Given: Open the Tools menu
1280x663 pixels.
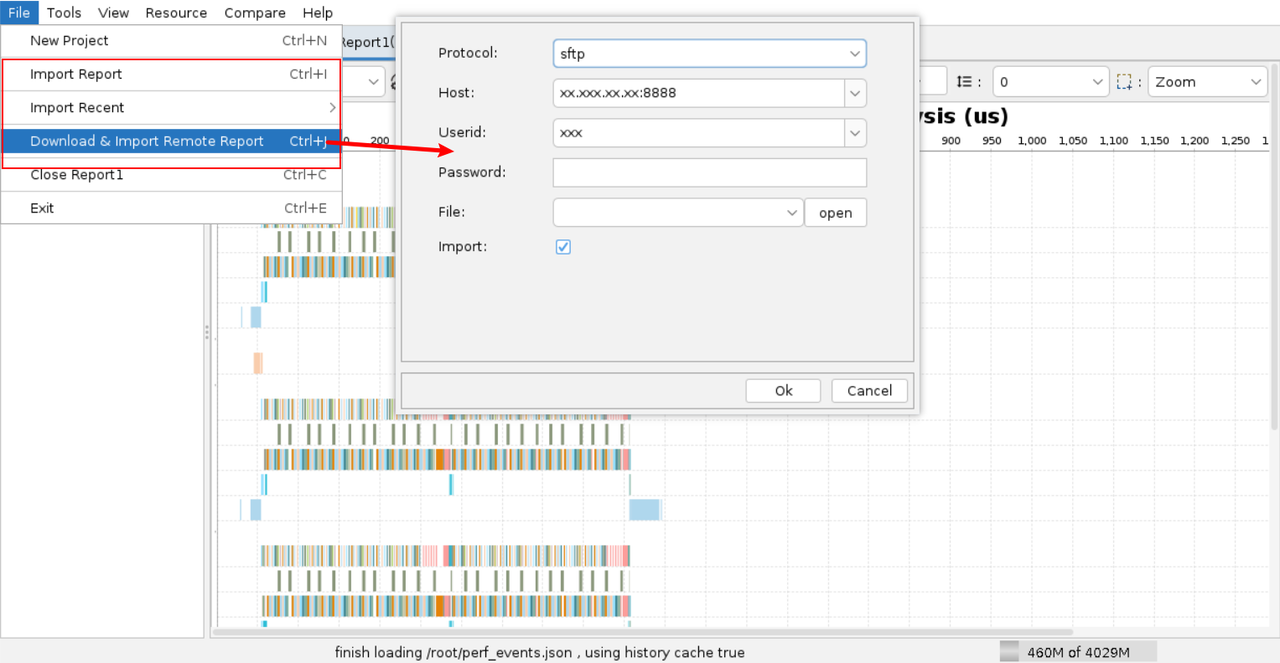Looking at the screenshot, I should [x=64, y=13].
